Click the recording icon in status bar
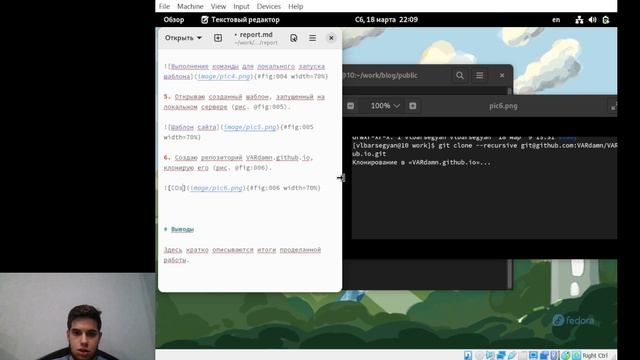 [544, 355]
